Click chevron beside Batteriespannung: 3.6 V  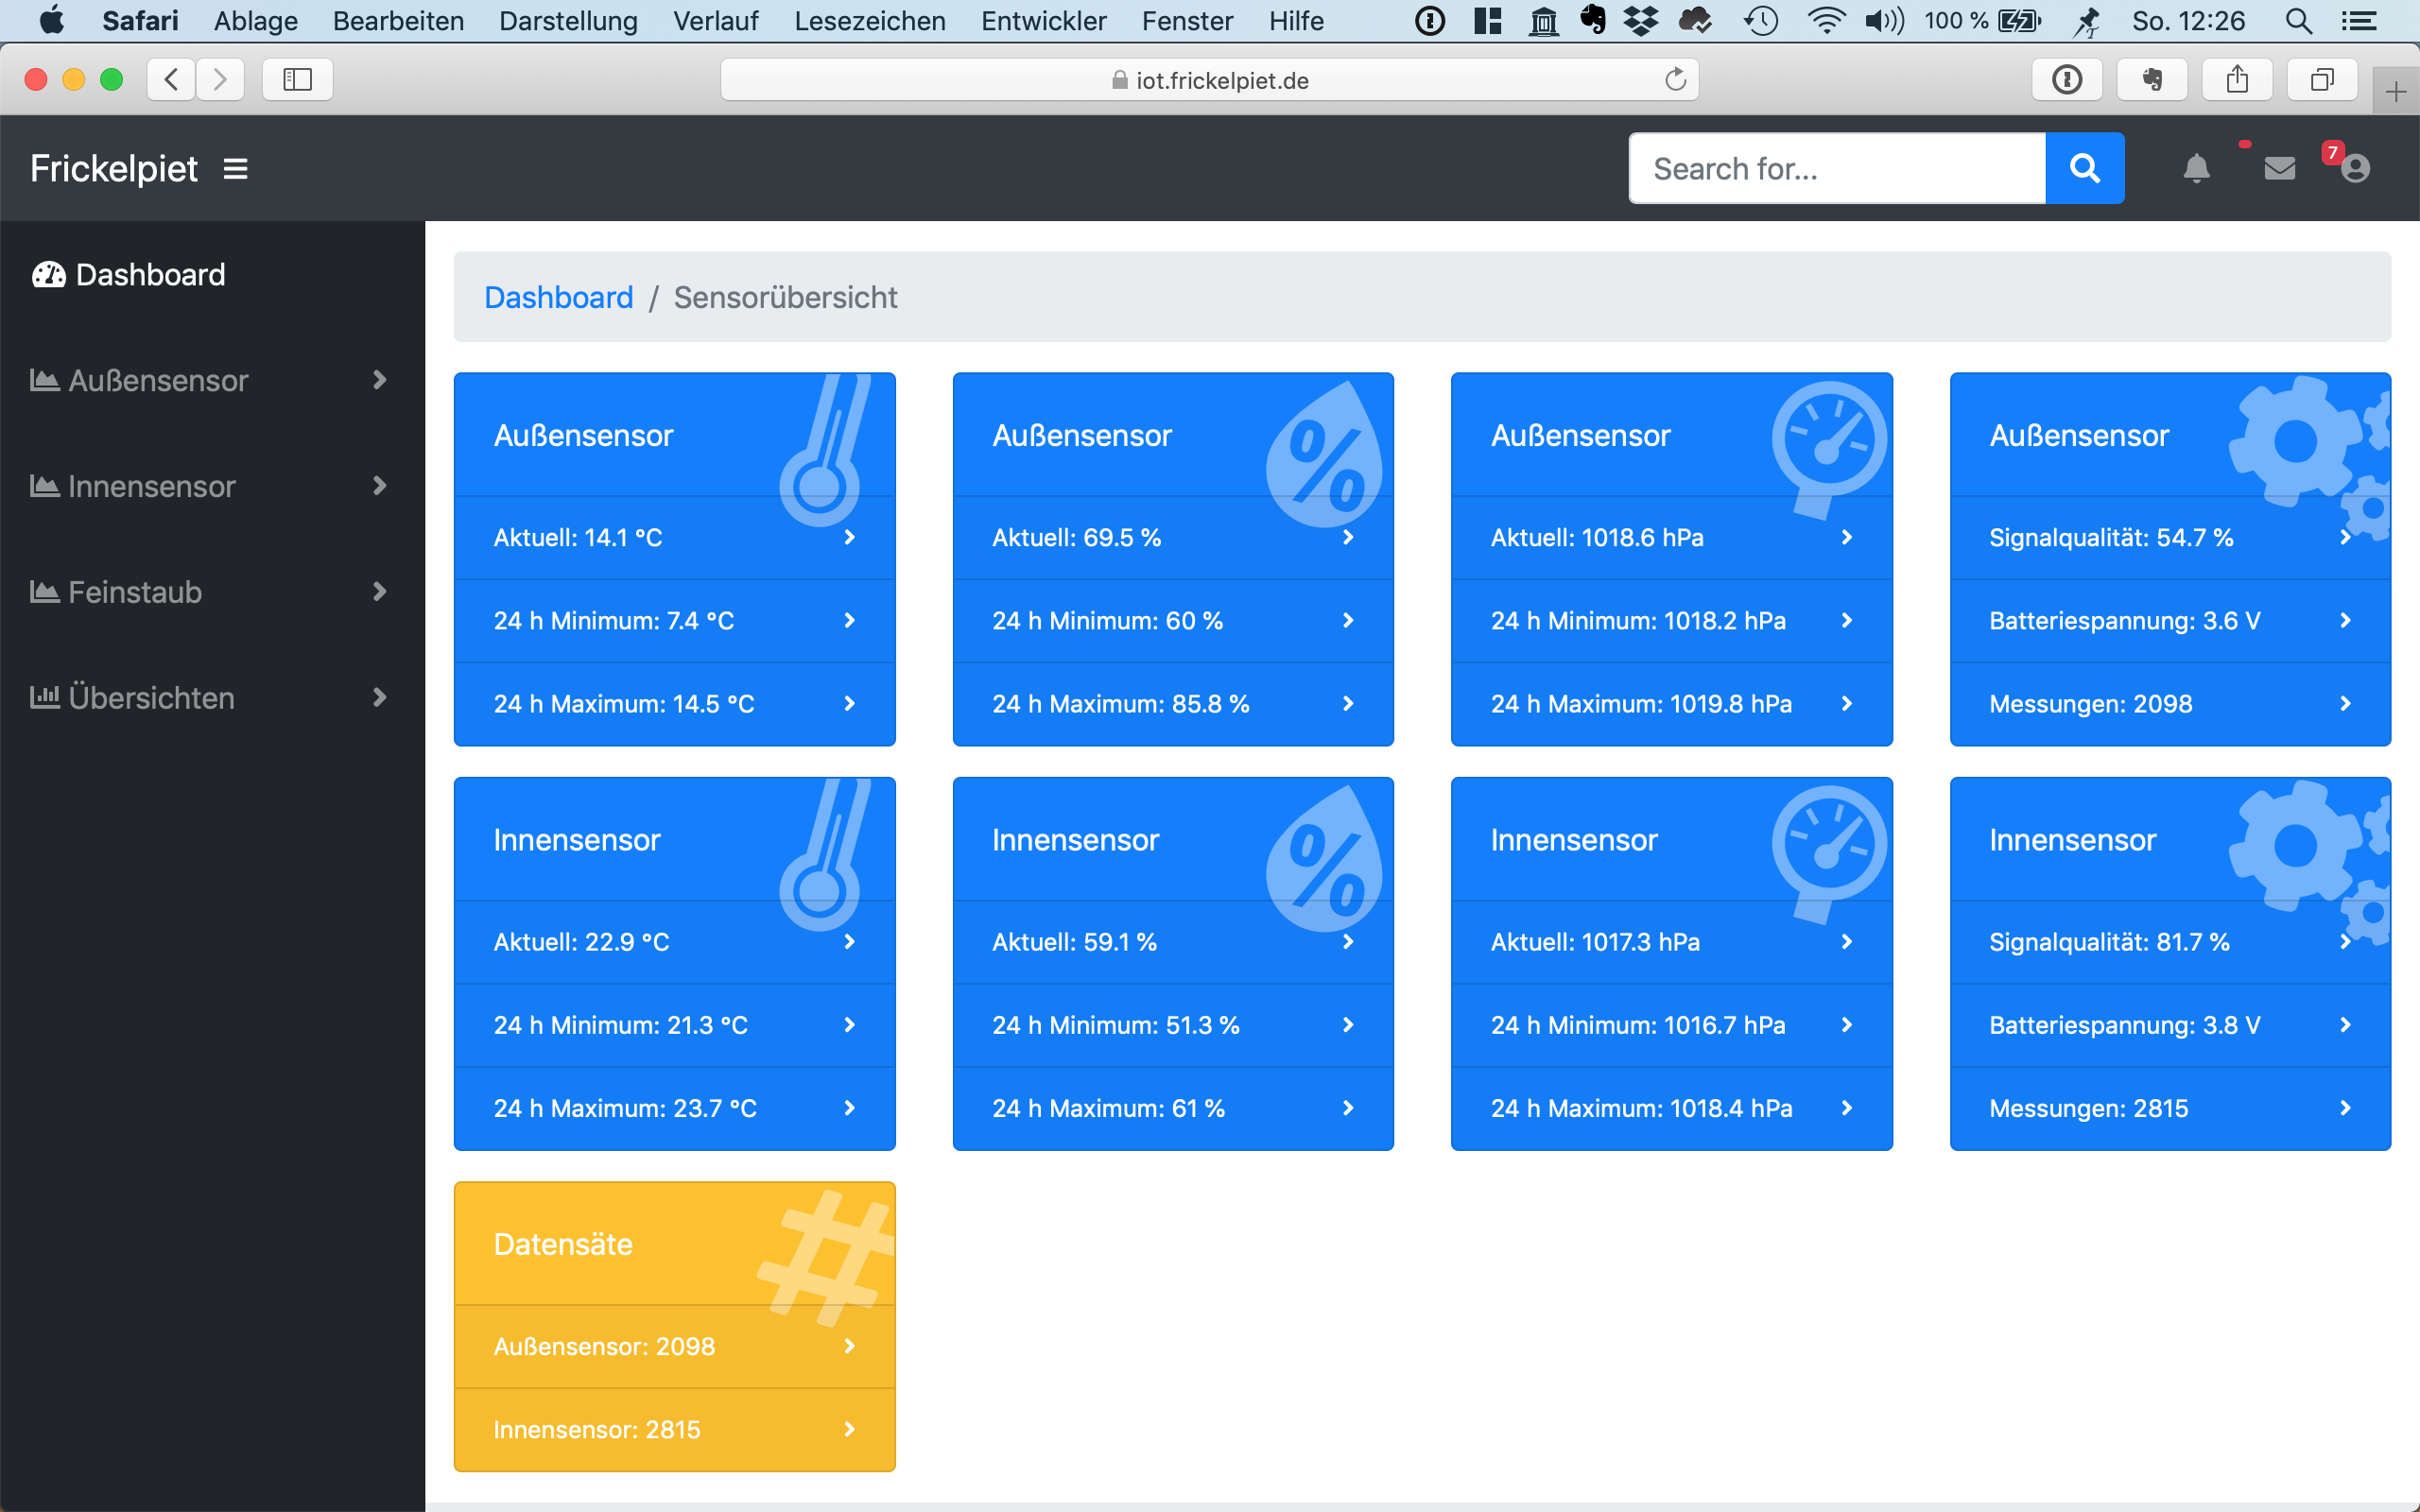[2346, 620]
